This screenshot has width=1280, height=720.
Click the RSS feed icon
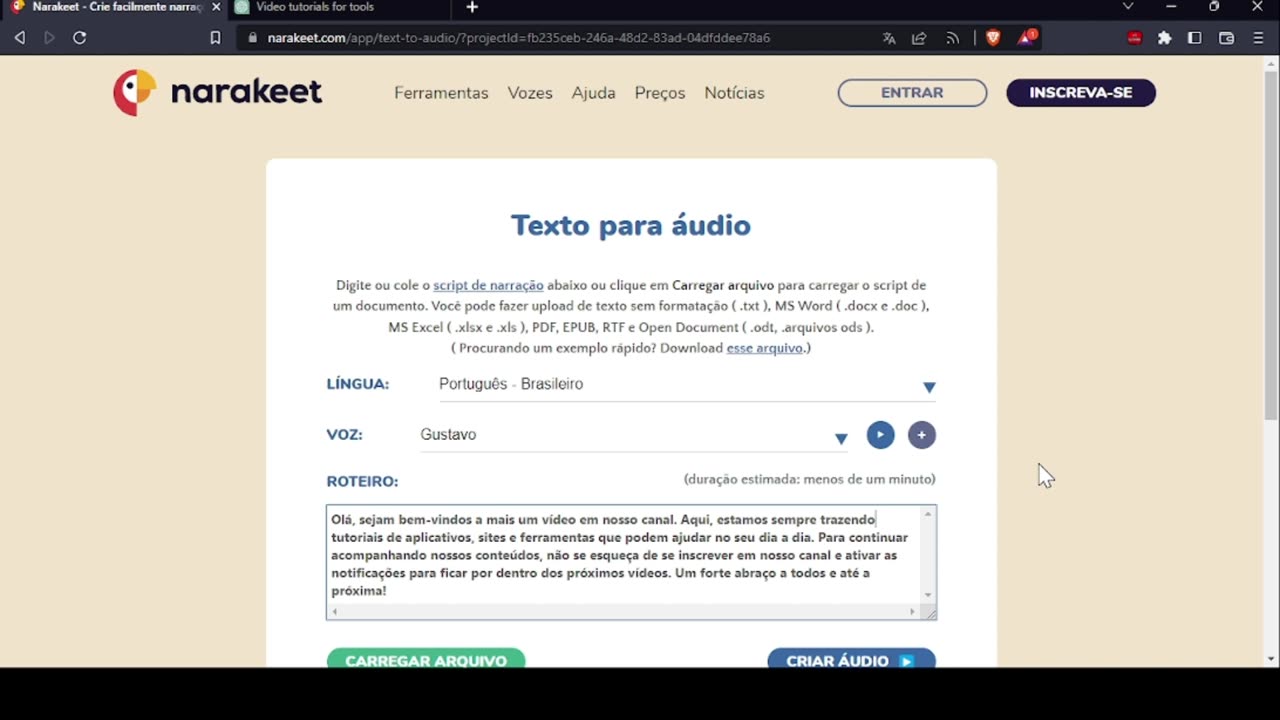[x=952, y=38]
